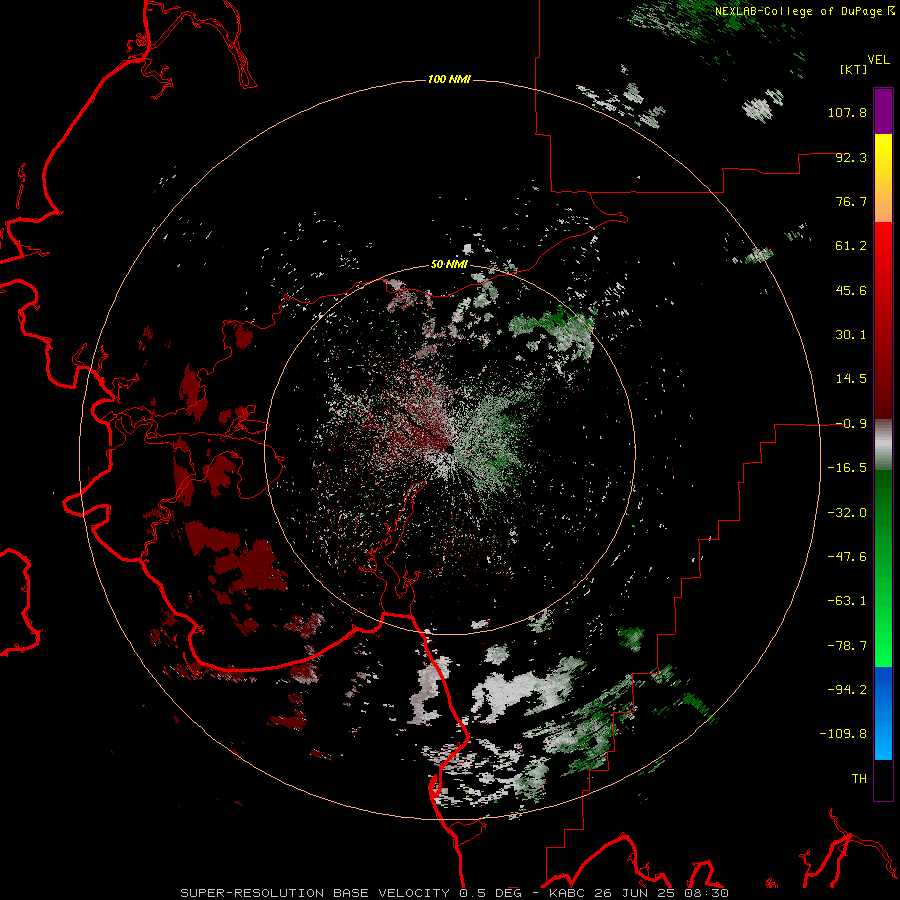The height and width of the screenshot is (900, 900).
Task: Click the 100 NMI range ring label
Action: (x=449, y=79)
